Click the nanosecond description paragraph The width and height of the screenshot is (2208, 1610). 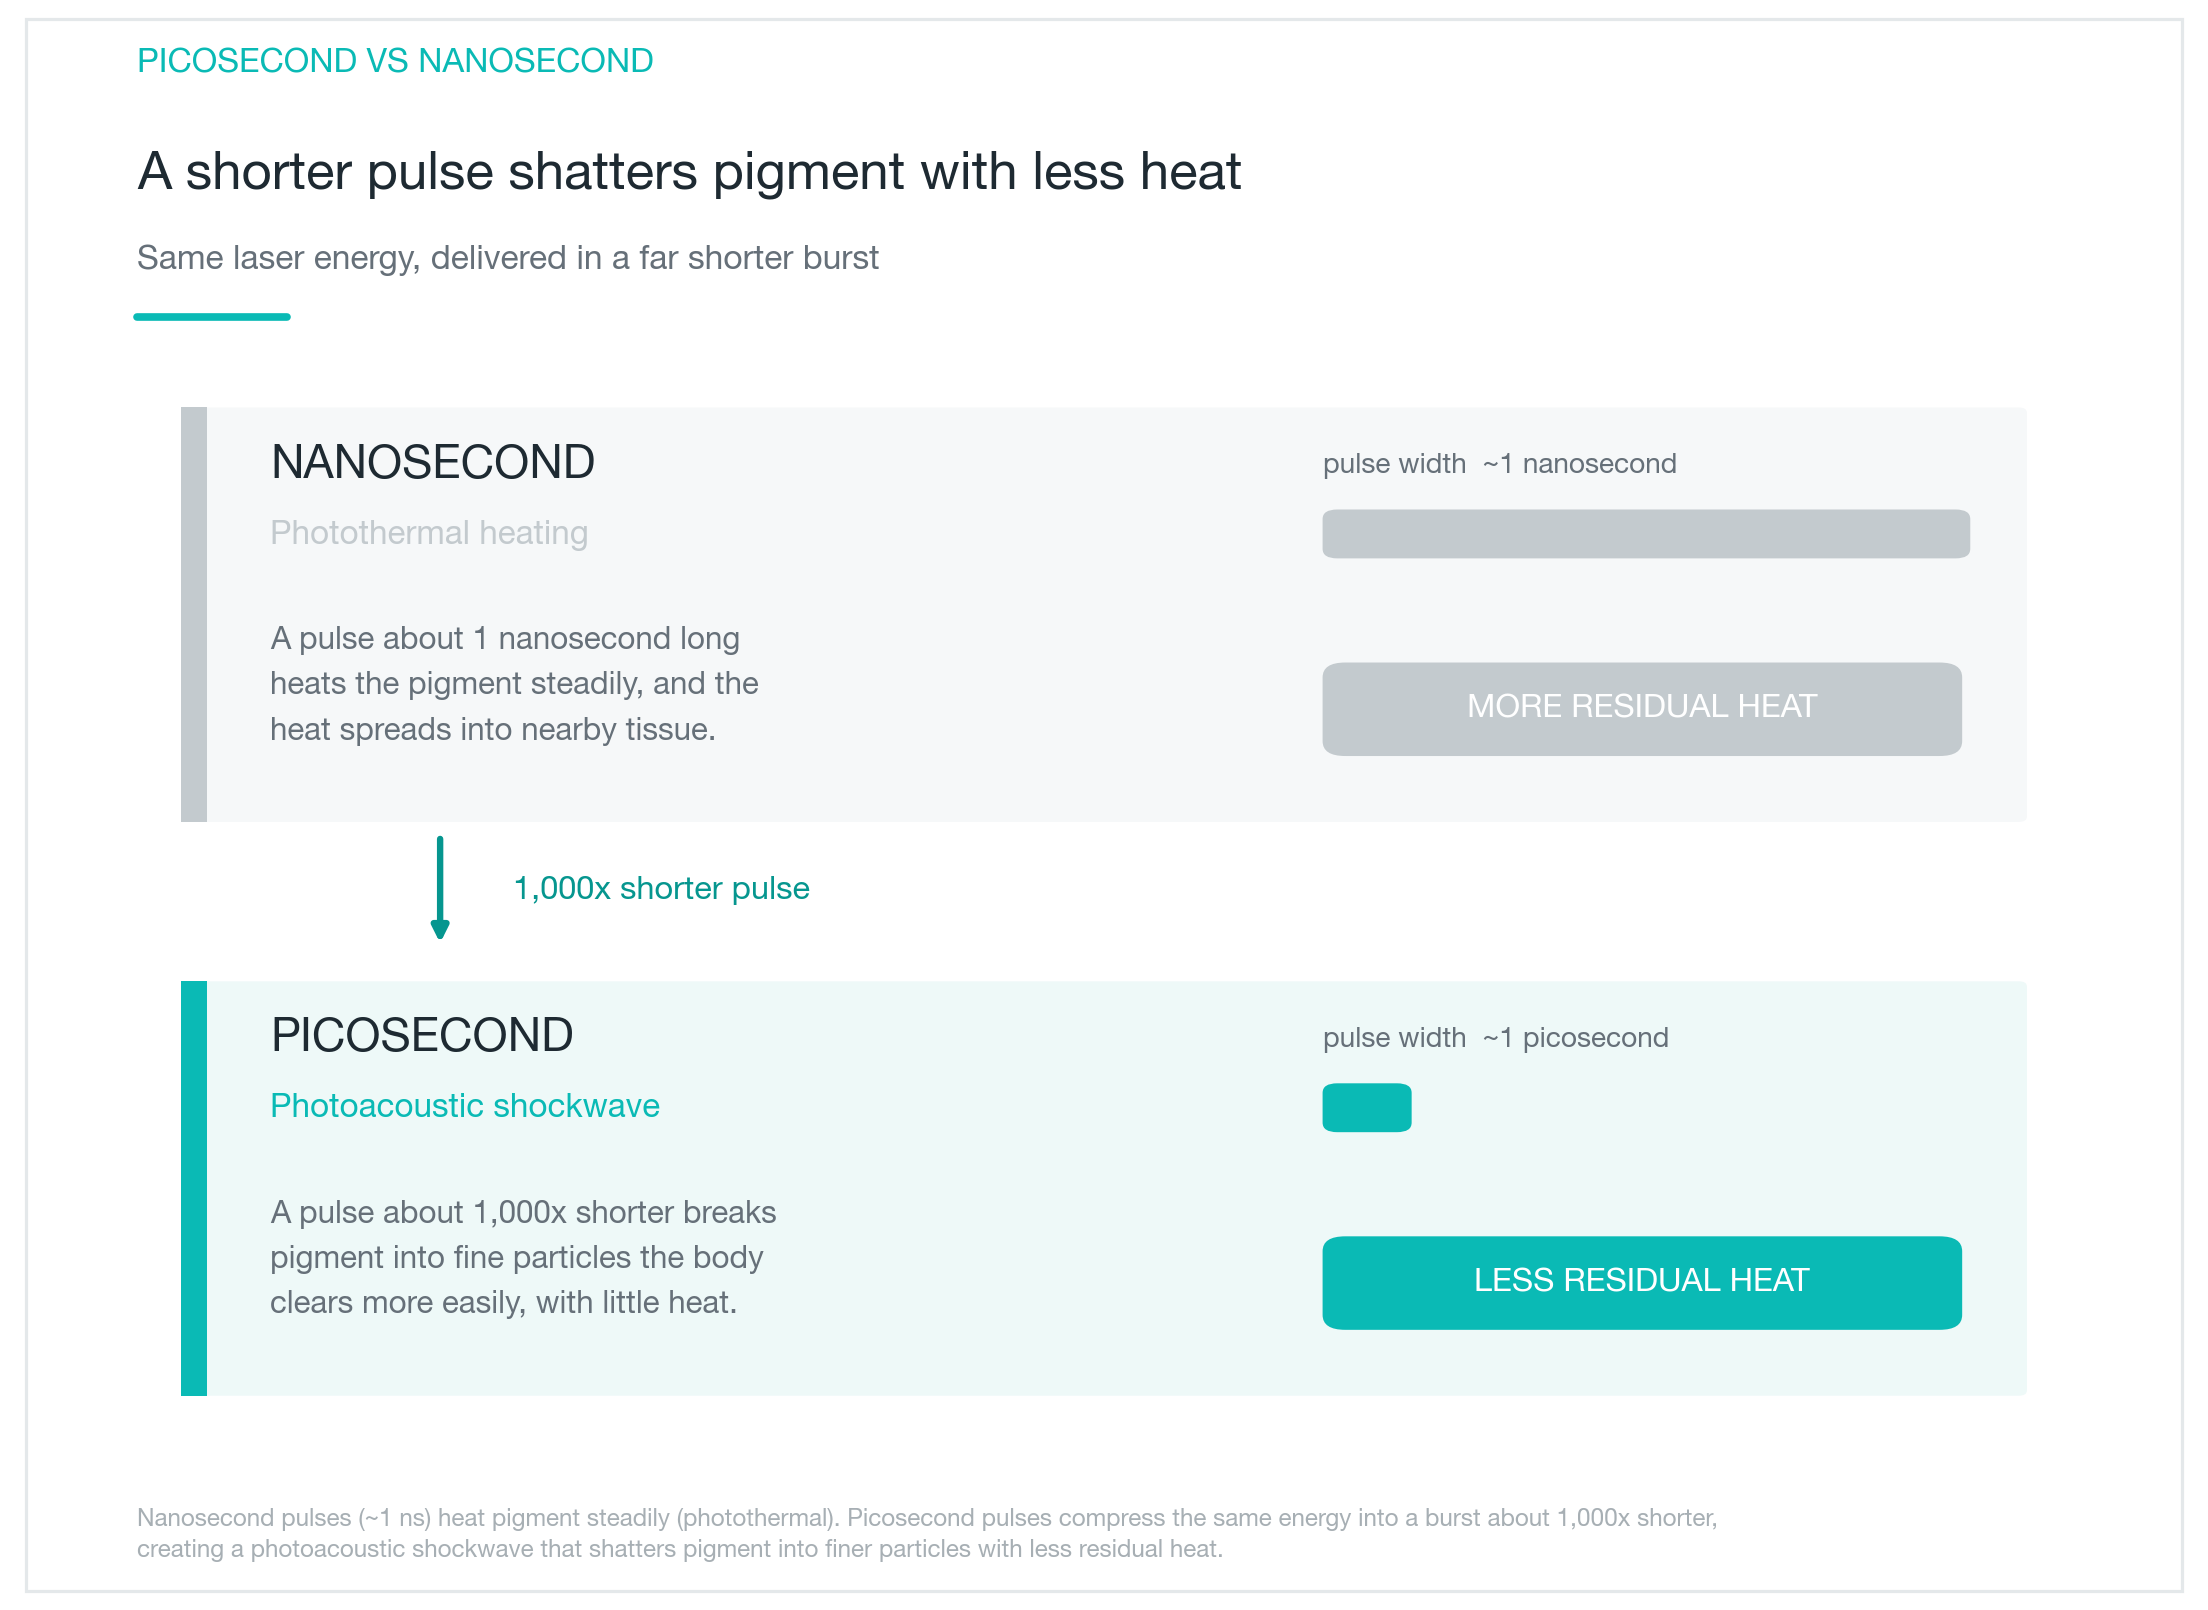click(514, 684)
